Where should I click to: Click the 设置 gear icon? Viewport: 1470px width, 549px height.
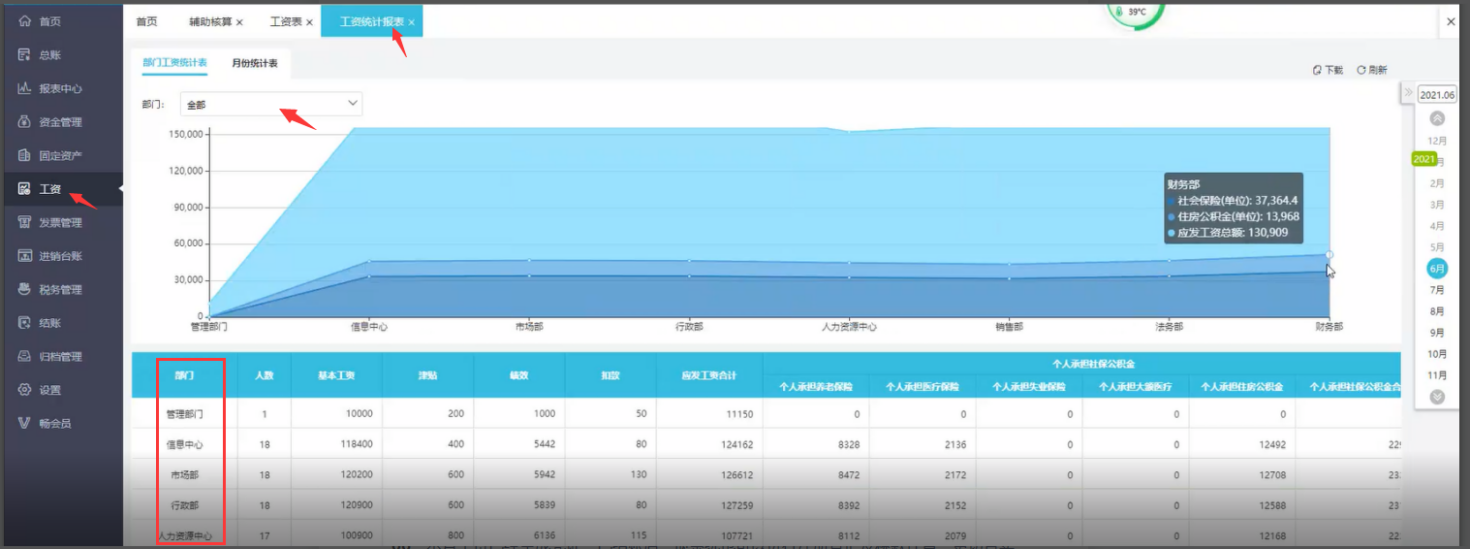point(25,389)
